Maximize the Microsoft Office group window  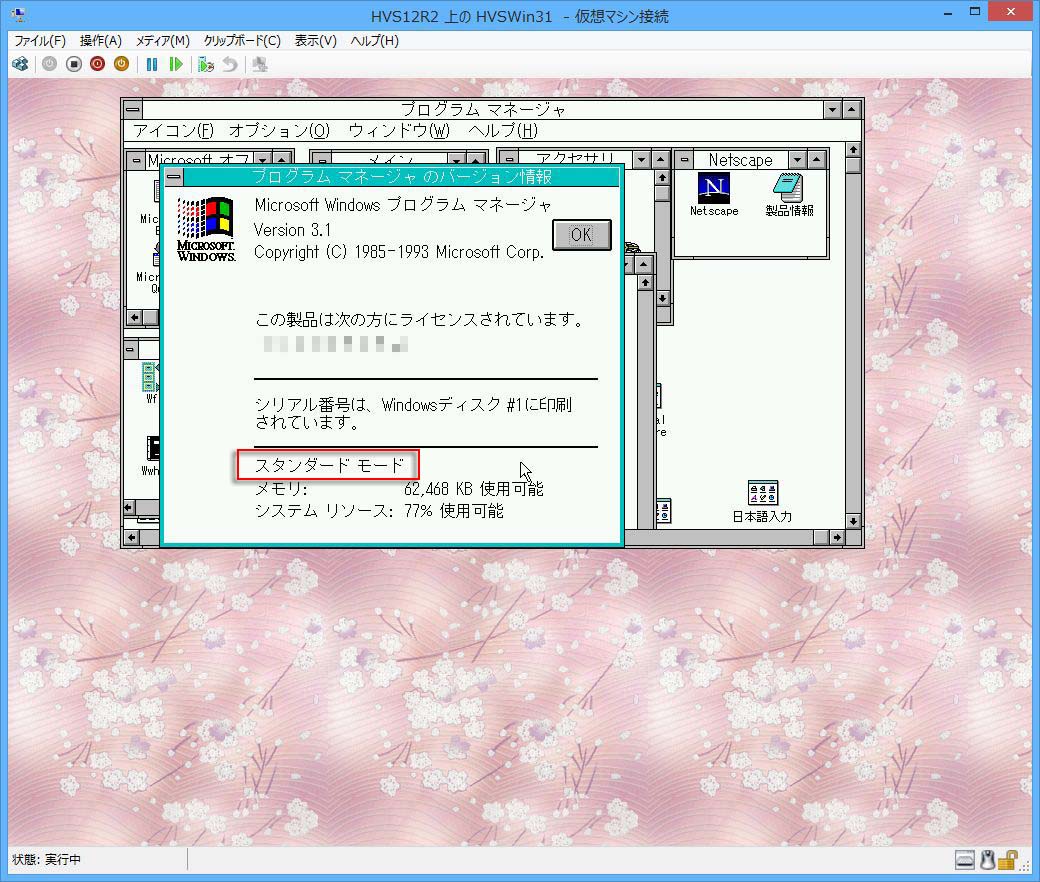pyautogui.click(x=283, y=160)
